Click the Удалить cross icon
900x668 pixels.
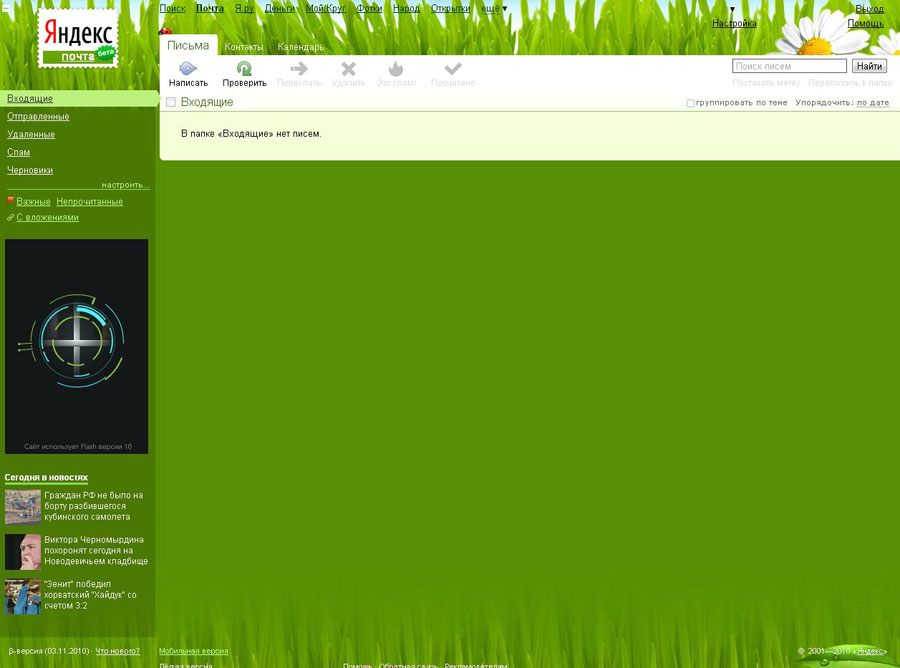click(348, 69)
